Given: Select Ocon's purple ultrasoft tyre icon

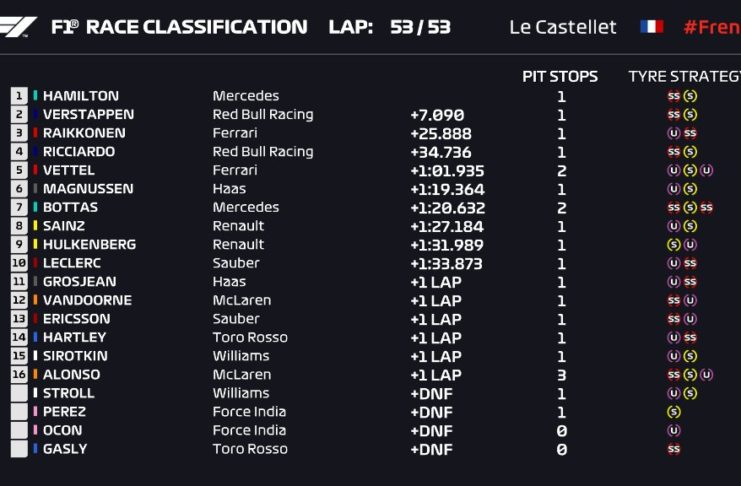Looking at the screenshot, I should (674, 431).
